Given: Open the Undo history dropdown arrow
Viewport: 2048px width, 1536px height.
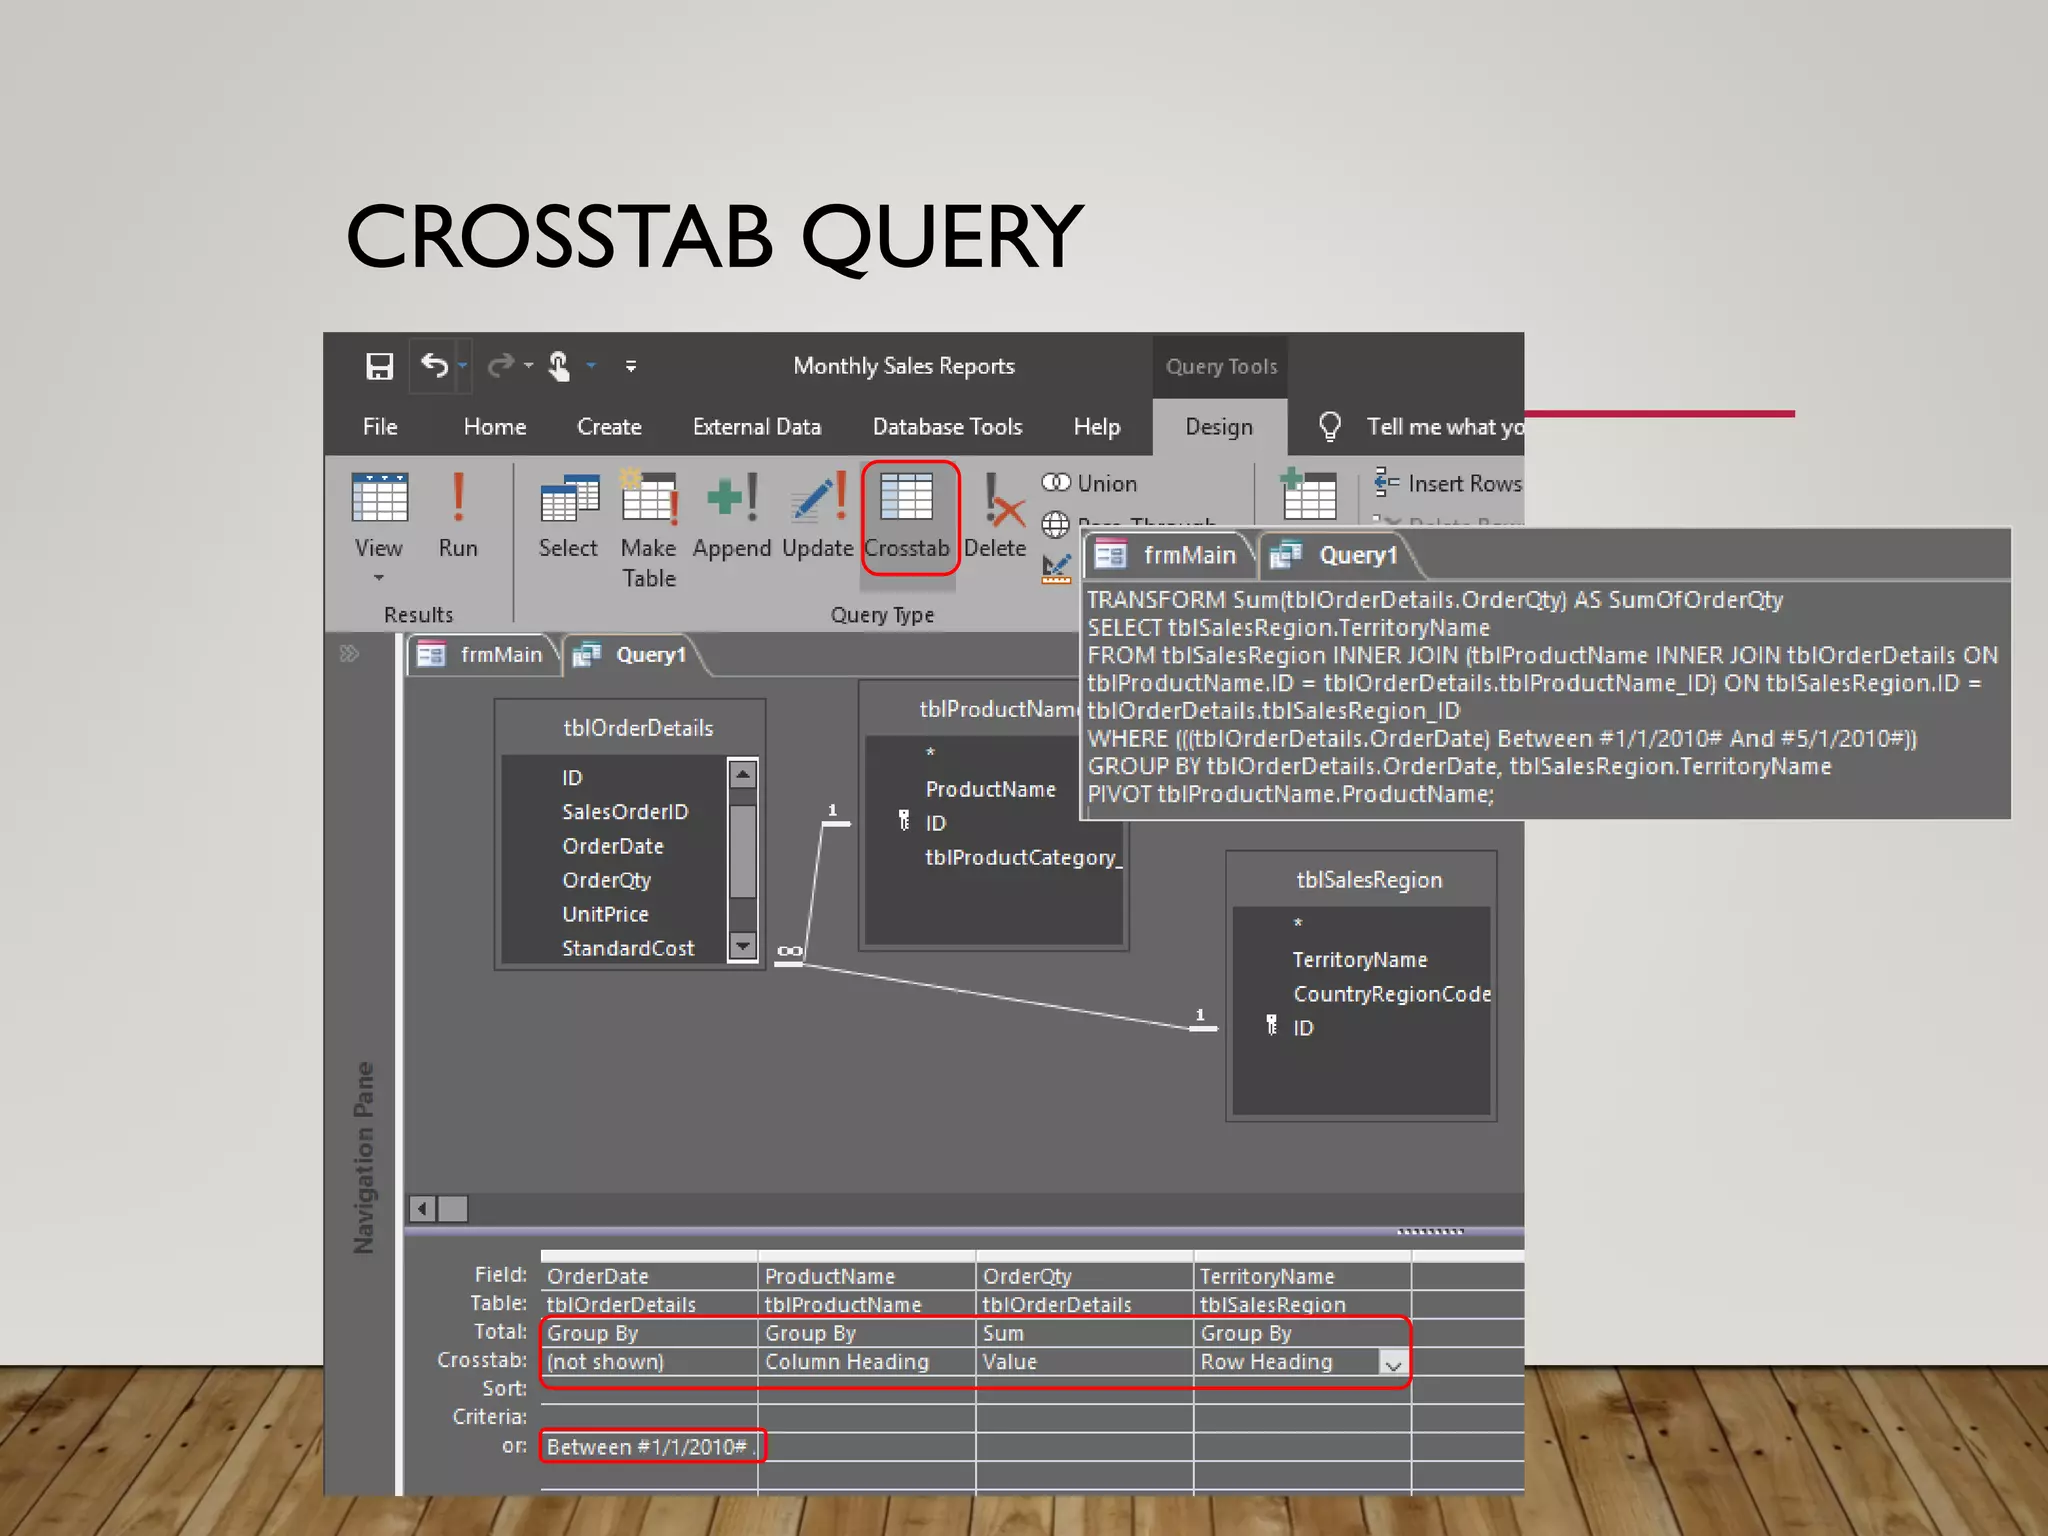Looking at the screenshot, I should [x=462, y=366].
